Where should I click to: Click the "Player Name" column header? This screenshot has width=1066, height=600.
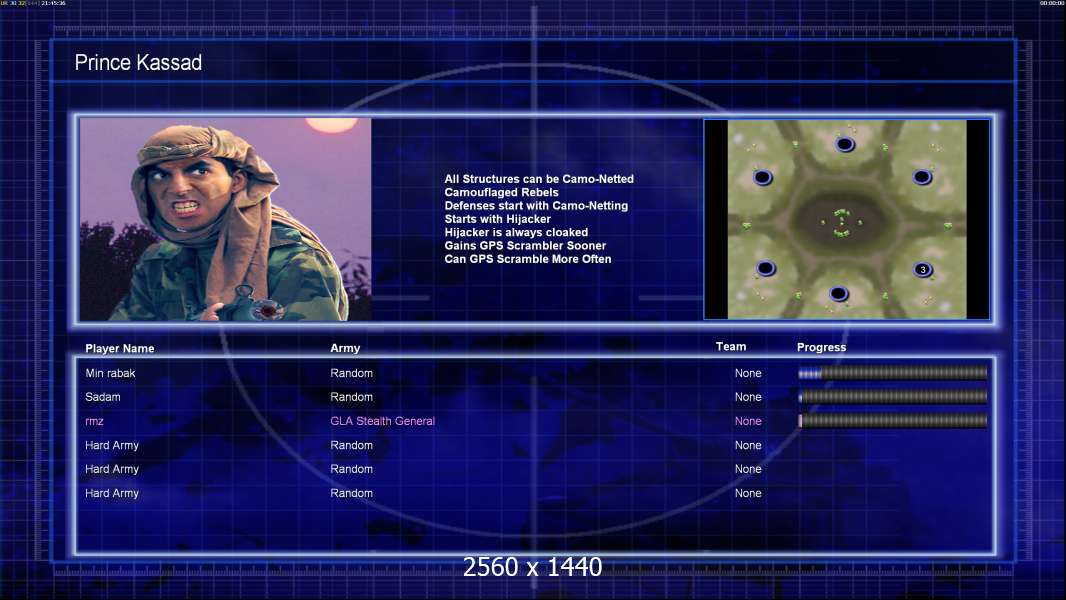coord(120,349)
